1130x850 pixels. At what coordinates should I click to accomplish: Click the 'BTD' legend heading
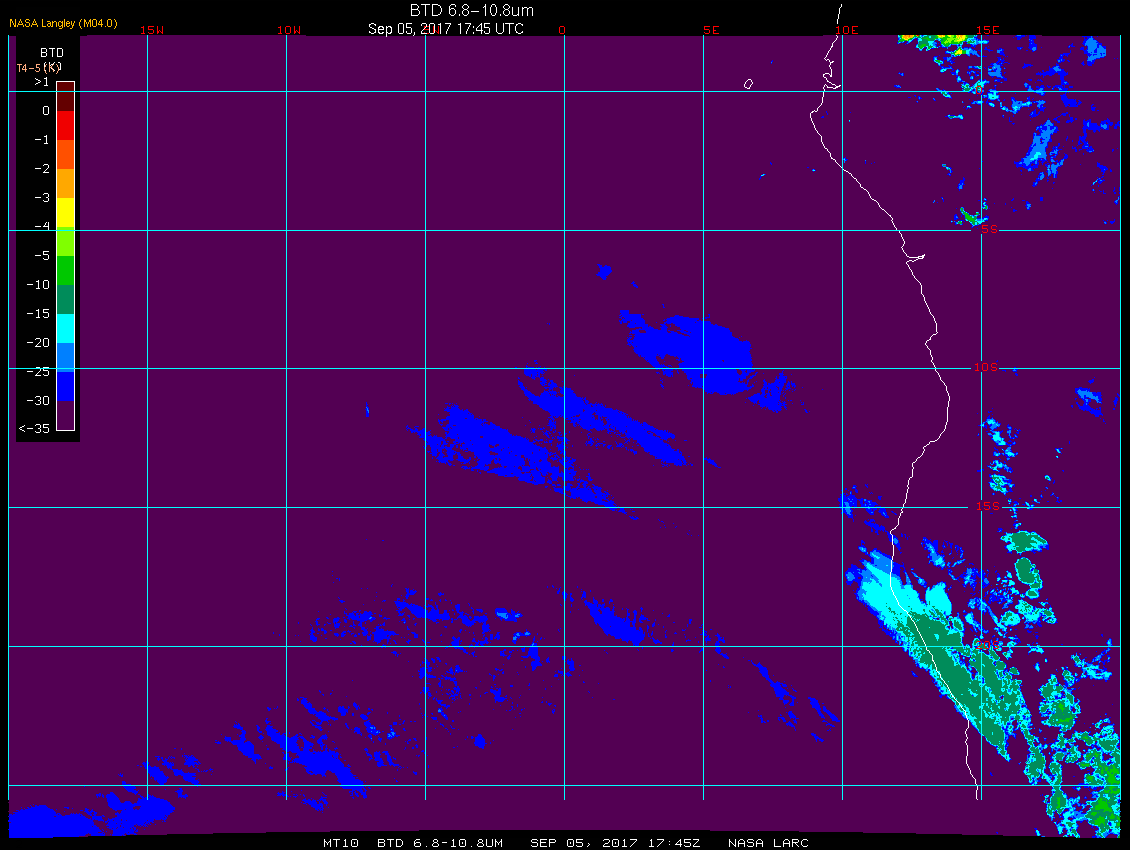point(52,53)
